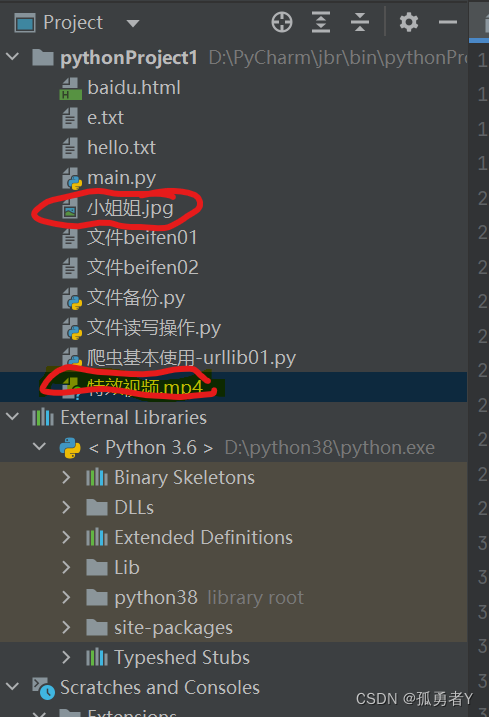Select hello.txt file
The image size is (489, 717).
click(x=122, y=148)
